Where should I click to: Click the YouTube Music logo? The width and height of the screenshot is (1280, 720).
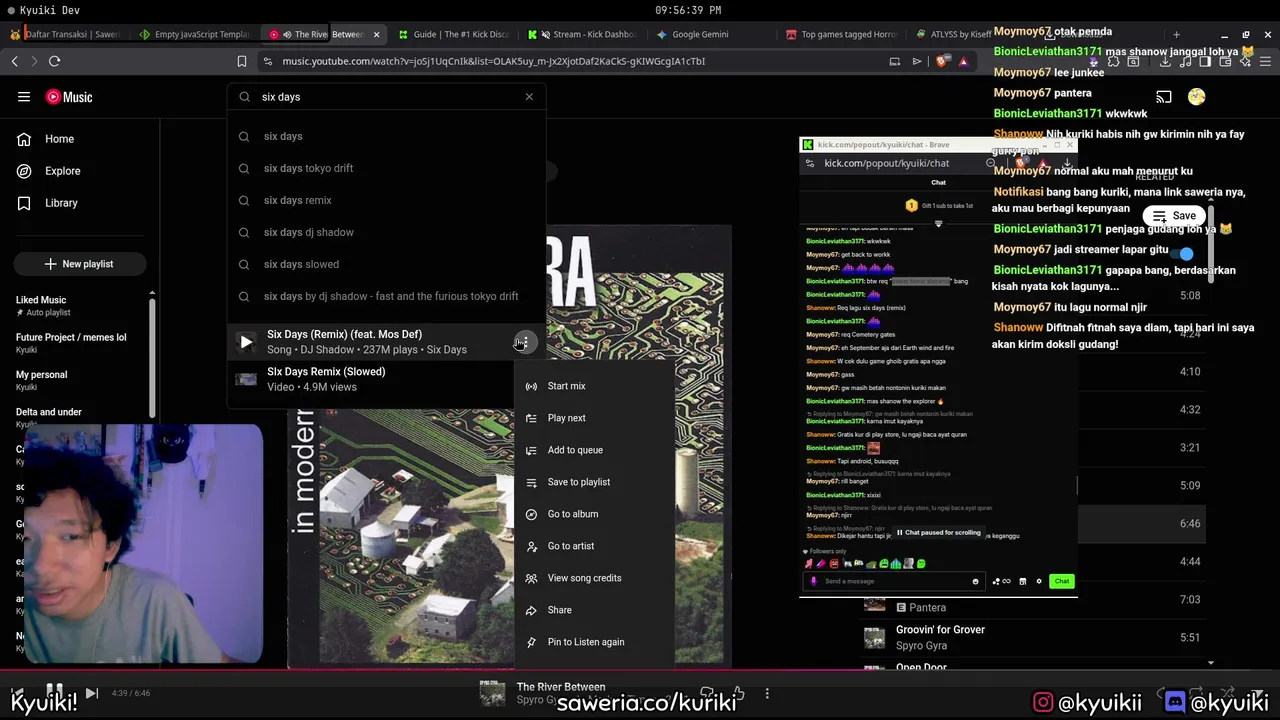[x=69, y=97]
